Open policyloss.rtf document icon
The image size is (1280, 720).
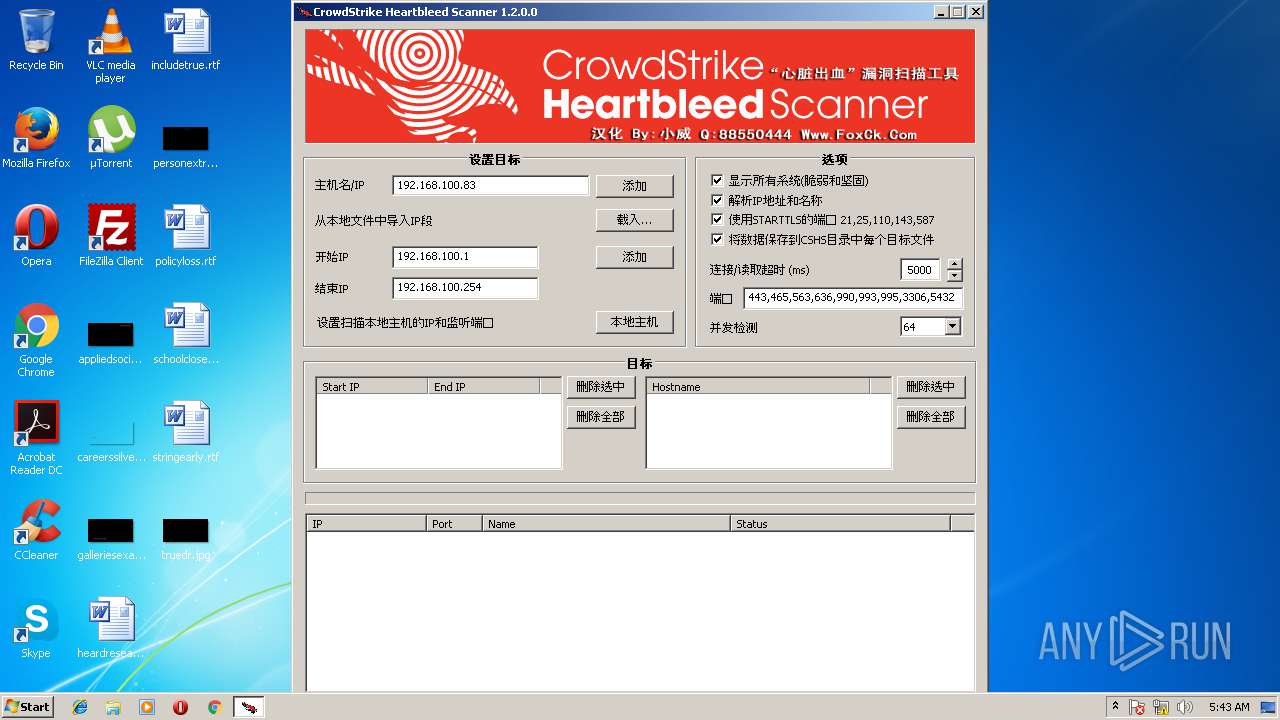[x=186, y=236]
